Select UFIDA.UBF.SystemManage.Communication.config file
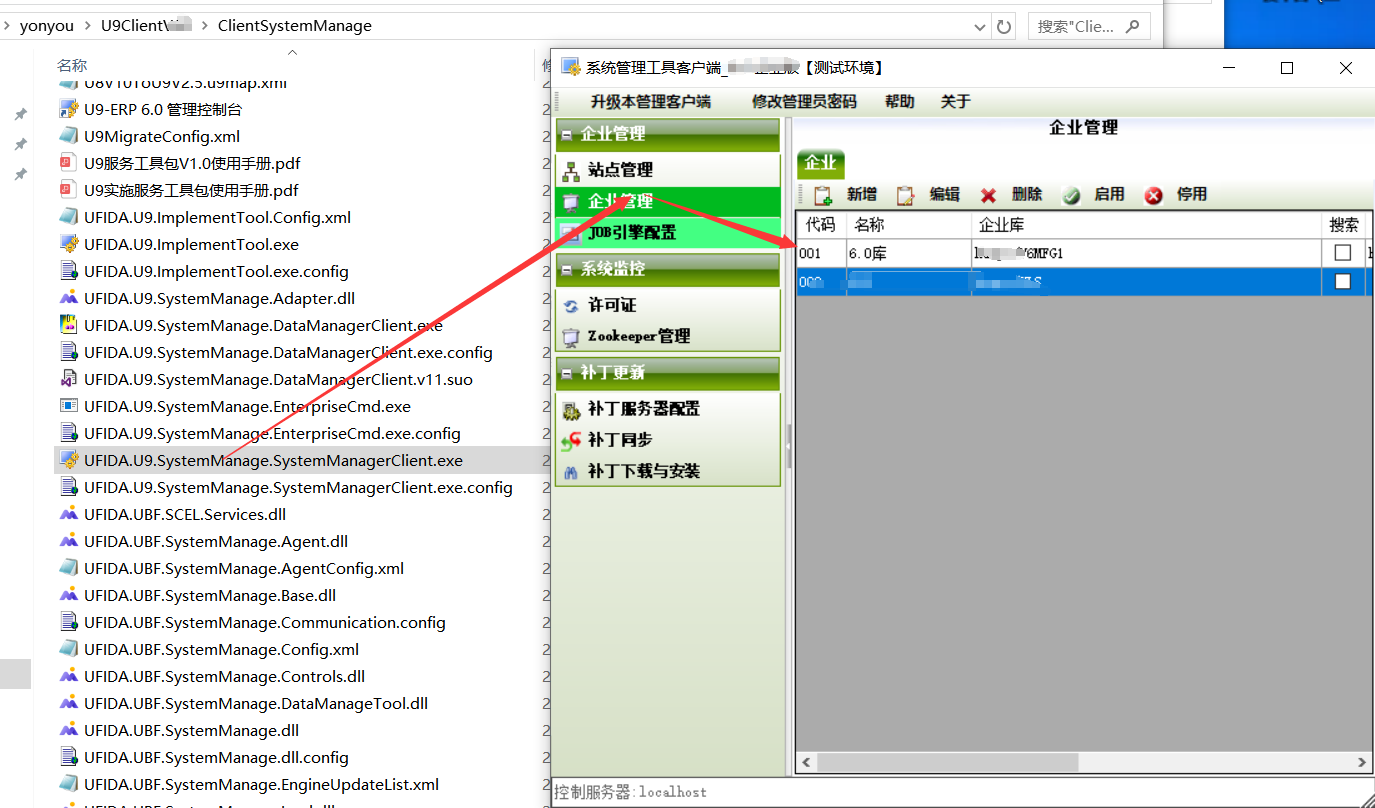Image resolution: width=1375 pixels, height=808 pixels. point(265,622)
